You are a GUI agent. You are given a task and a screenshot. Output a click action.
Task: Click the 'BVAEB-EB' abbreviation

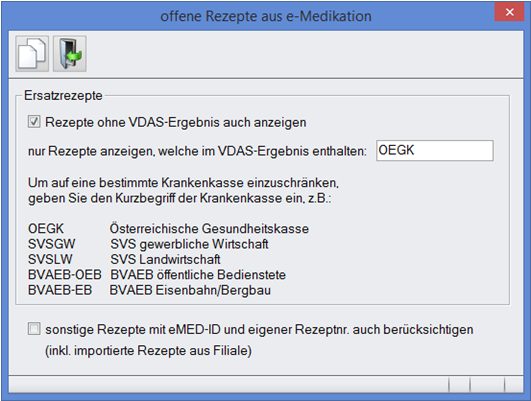click(60, 290)
